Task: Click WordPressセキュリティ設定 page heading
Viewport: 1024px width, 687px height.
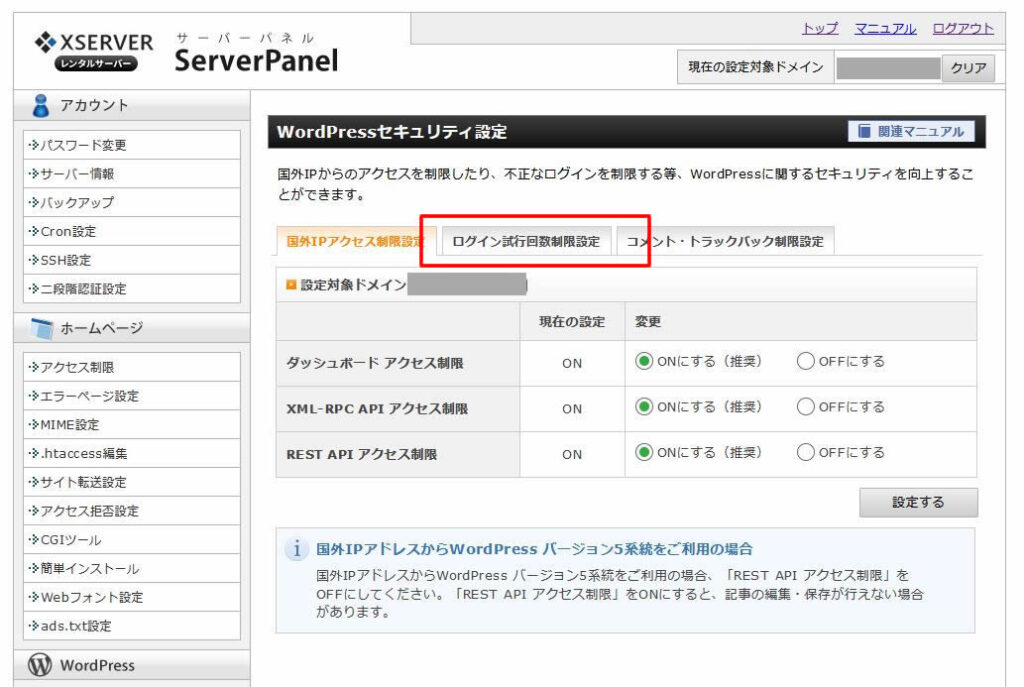Action: (392, 132)
